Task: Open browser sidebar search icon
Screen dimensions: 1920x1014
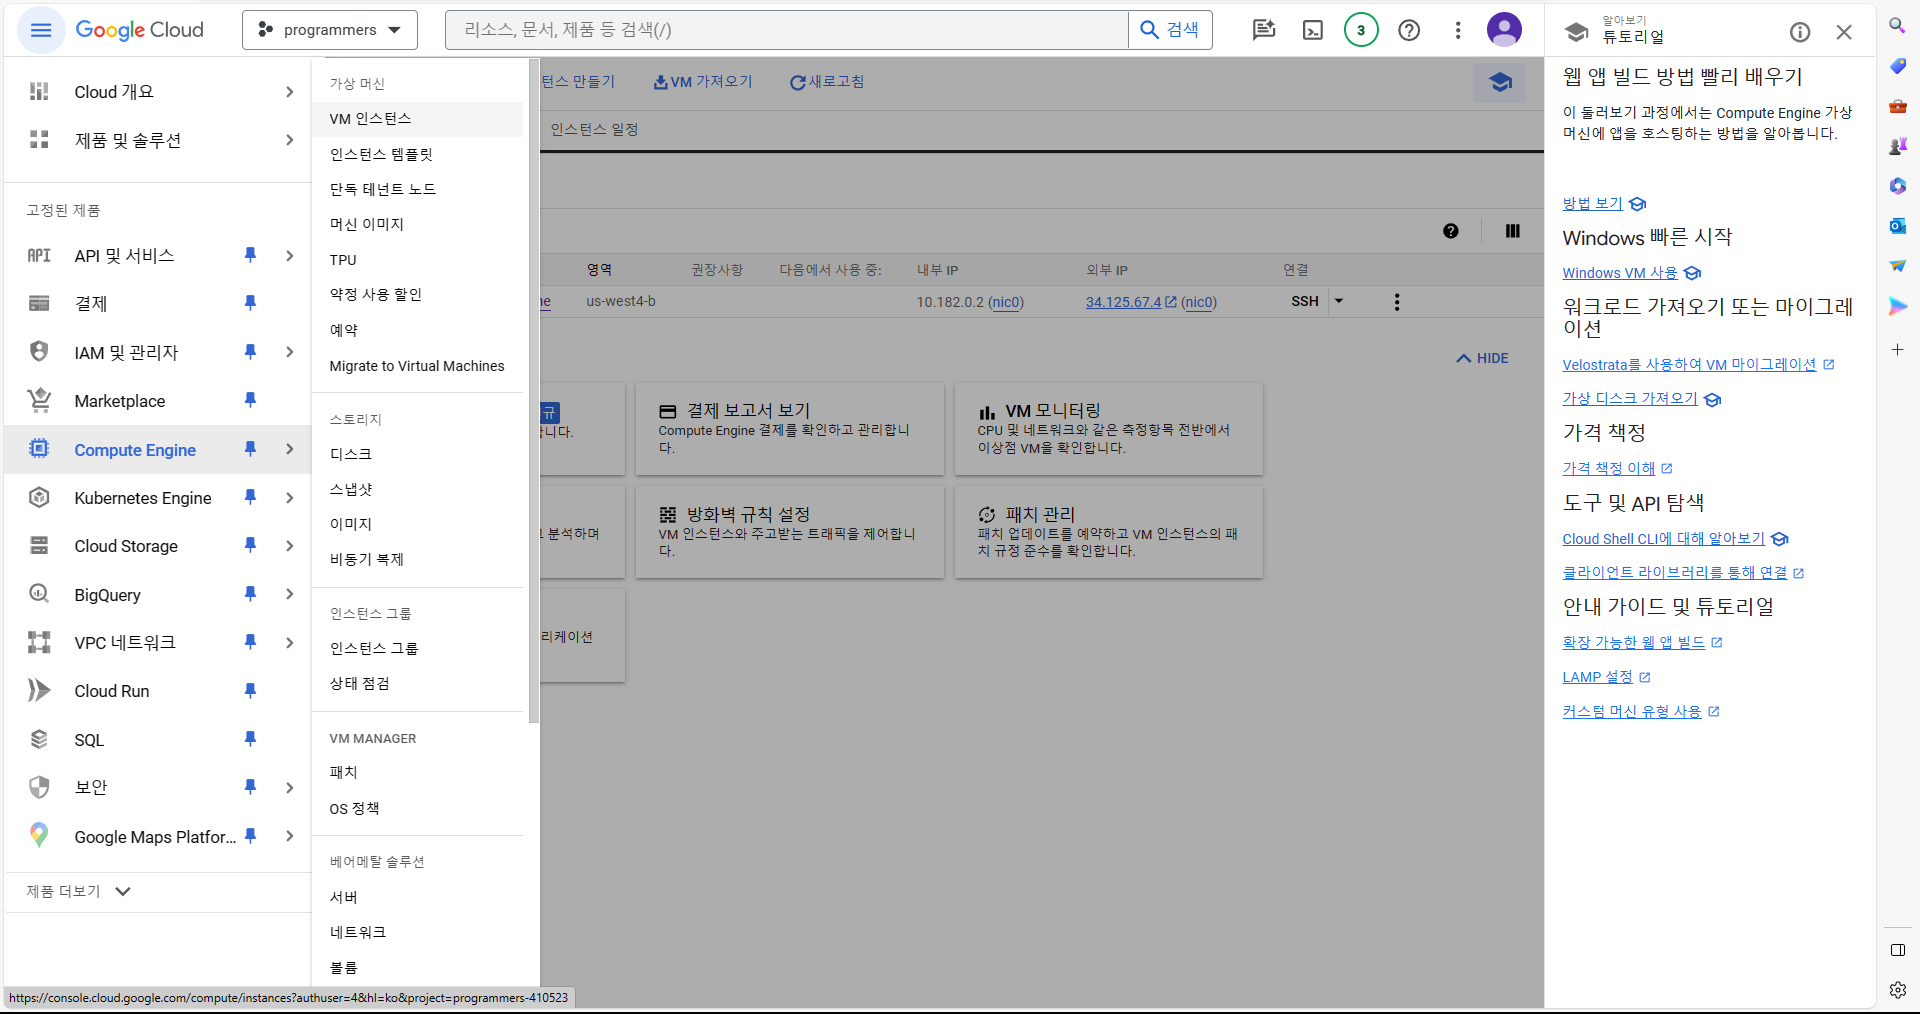Action: pos(1897,25)
